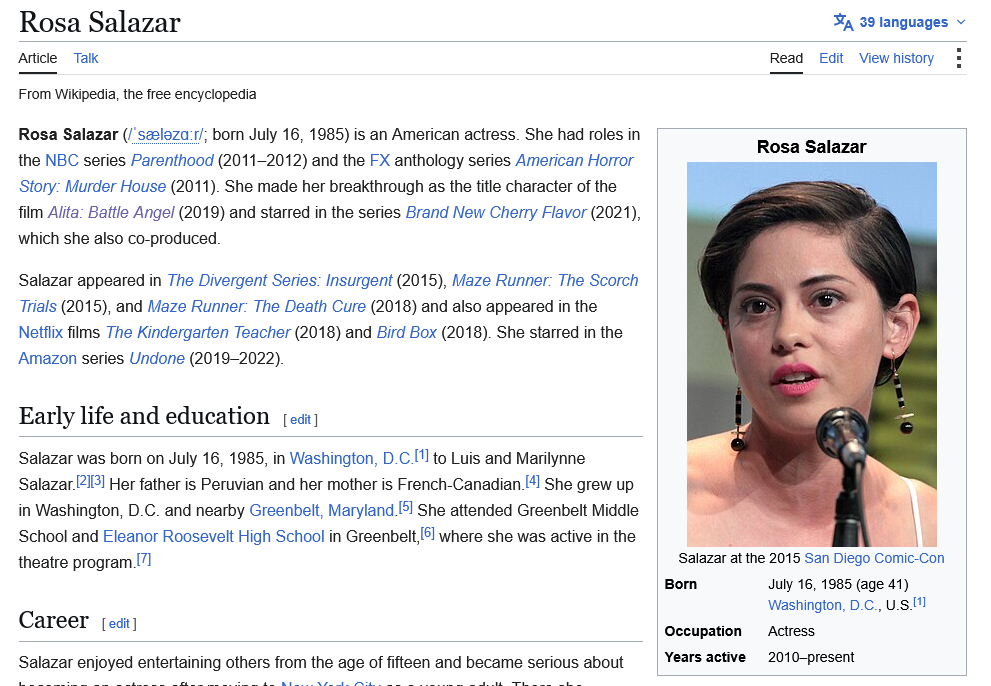The height and width of the screenshot is (686, 991).
Task: Open the San Diego Comic-Con caption link
Action: [x=874, y=558]
